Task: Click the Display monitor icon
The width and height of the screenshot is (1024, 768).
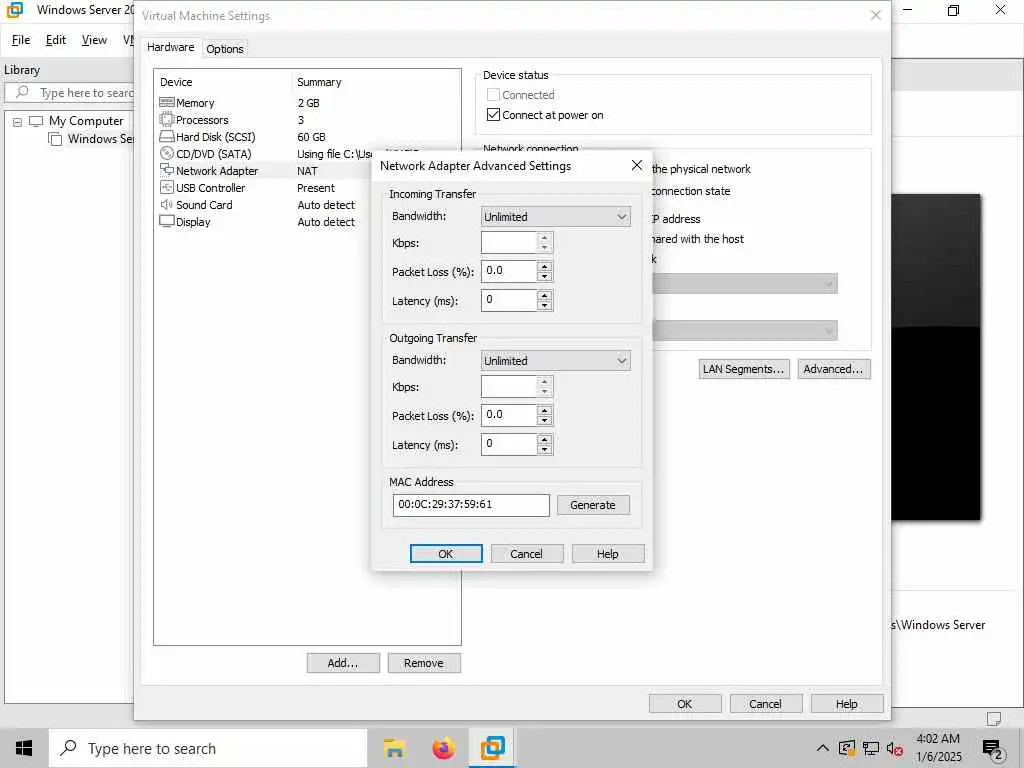Action: pos(167,221)
